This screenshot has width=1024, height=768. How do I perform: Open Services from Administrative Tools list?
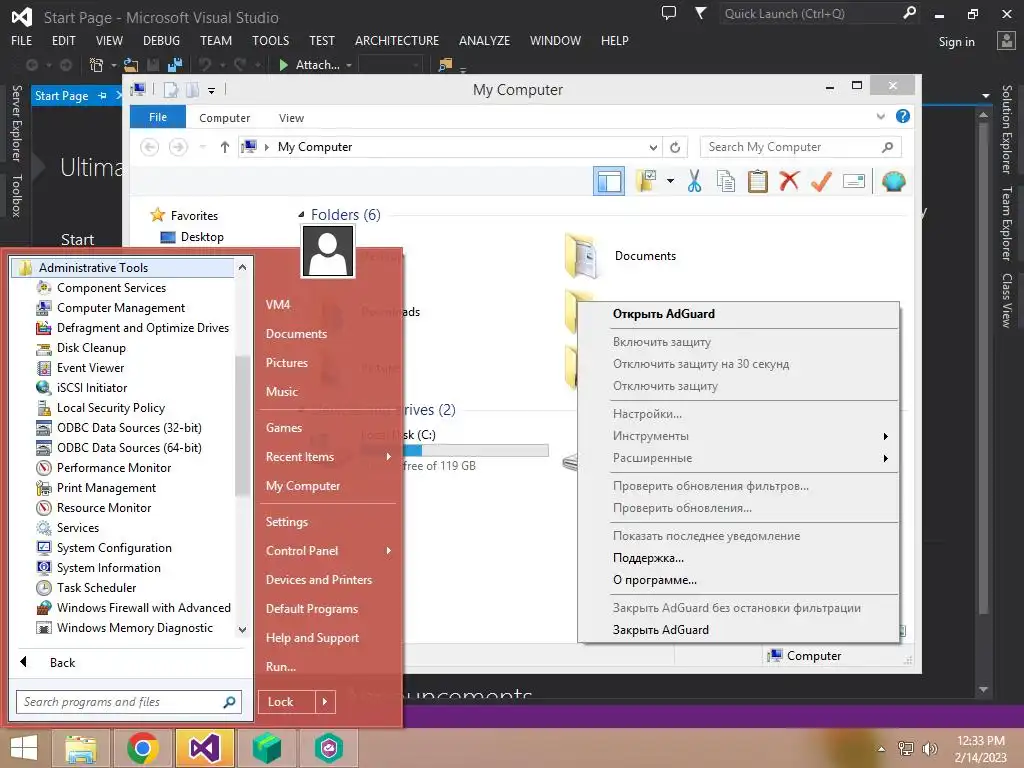[78, 528]
